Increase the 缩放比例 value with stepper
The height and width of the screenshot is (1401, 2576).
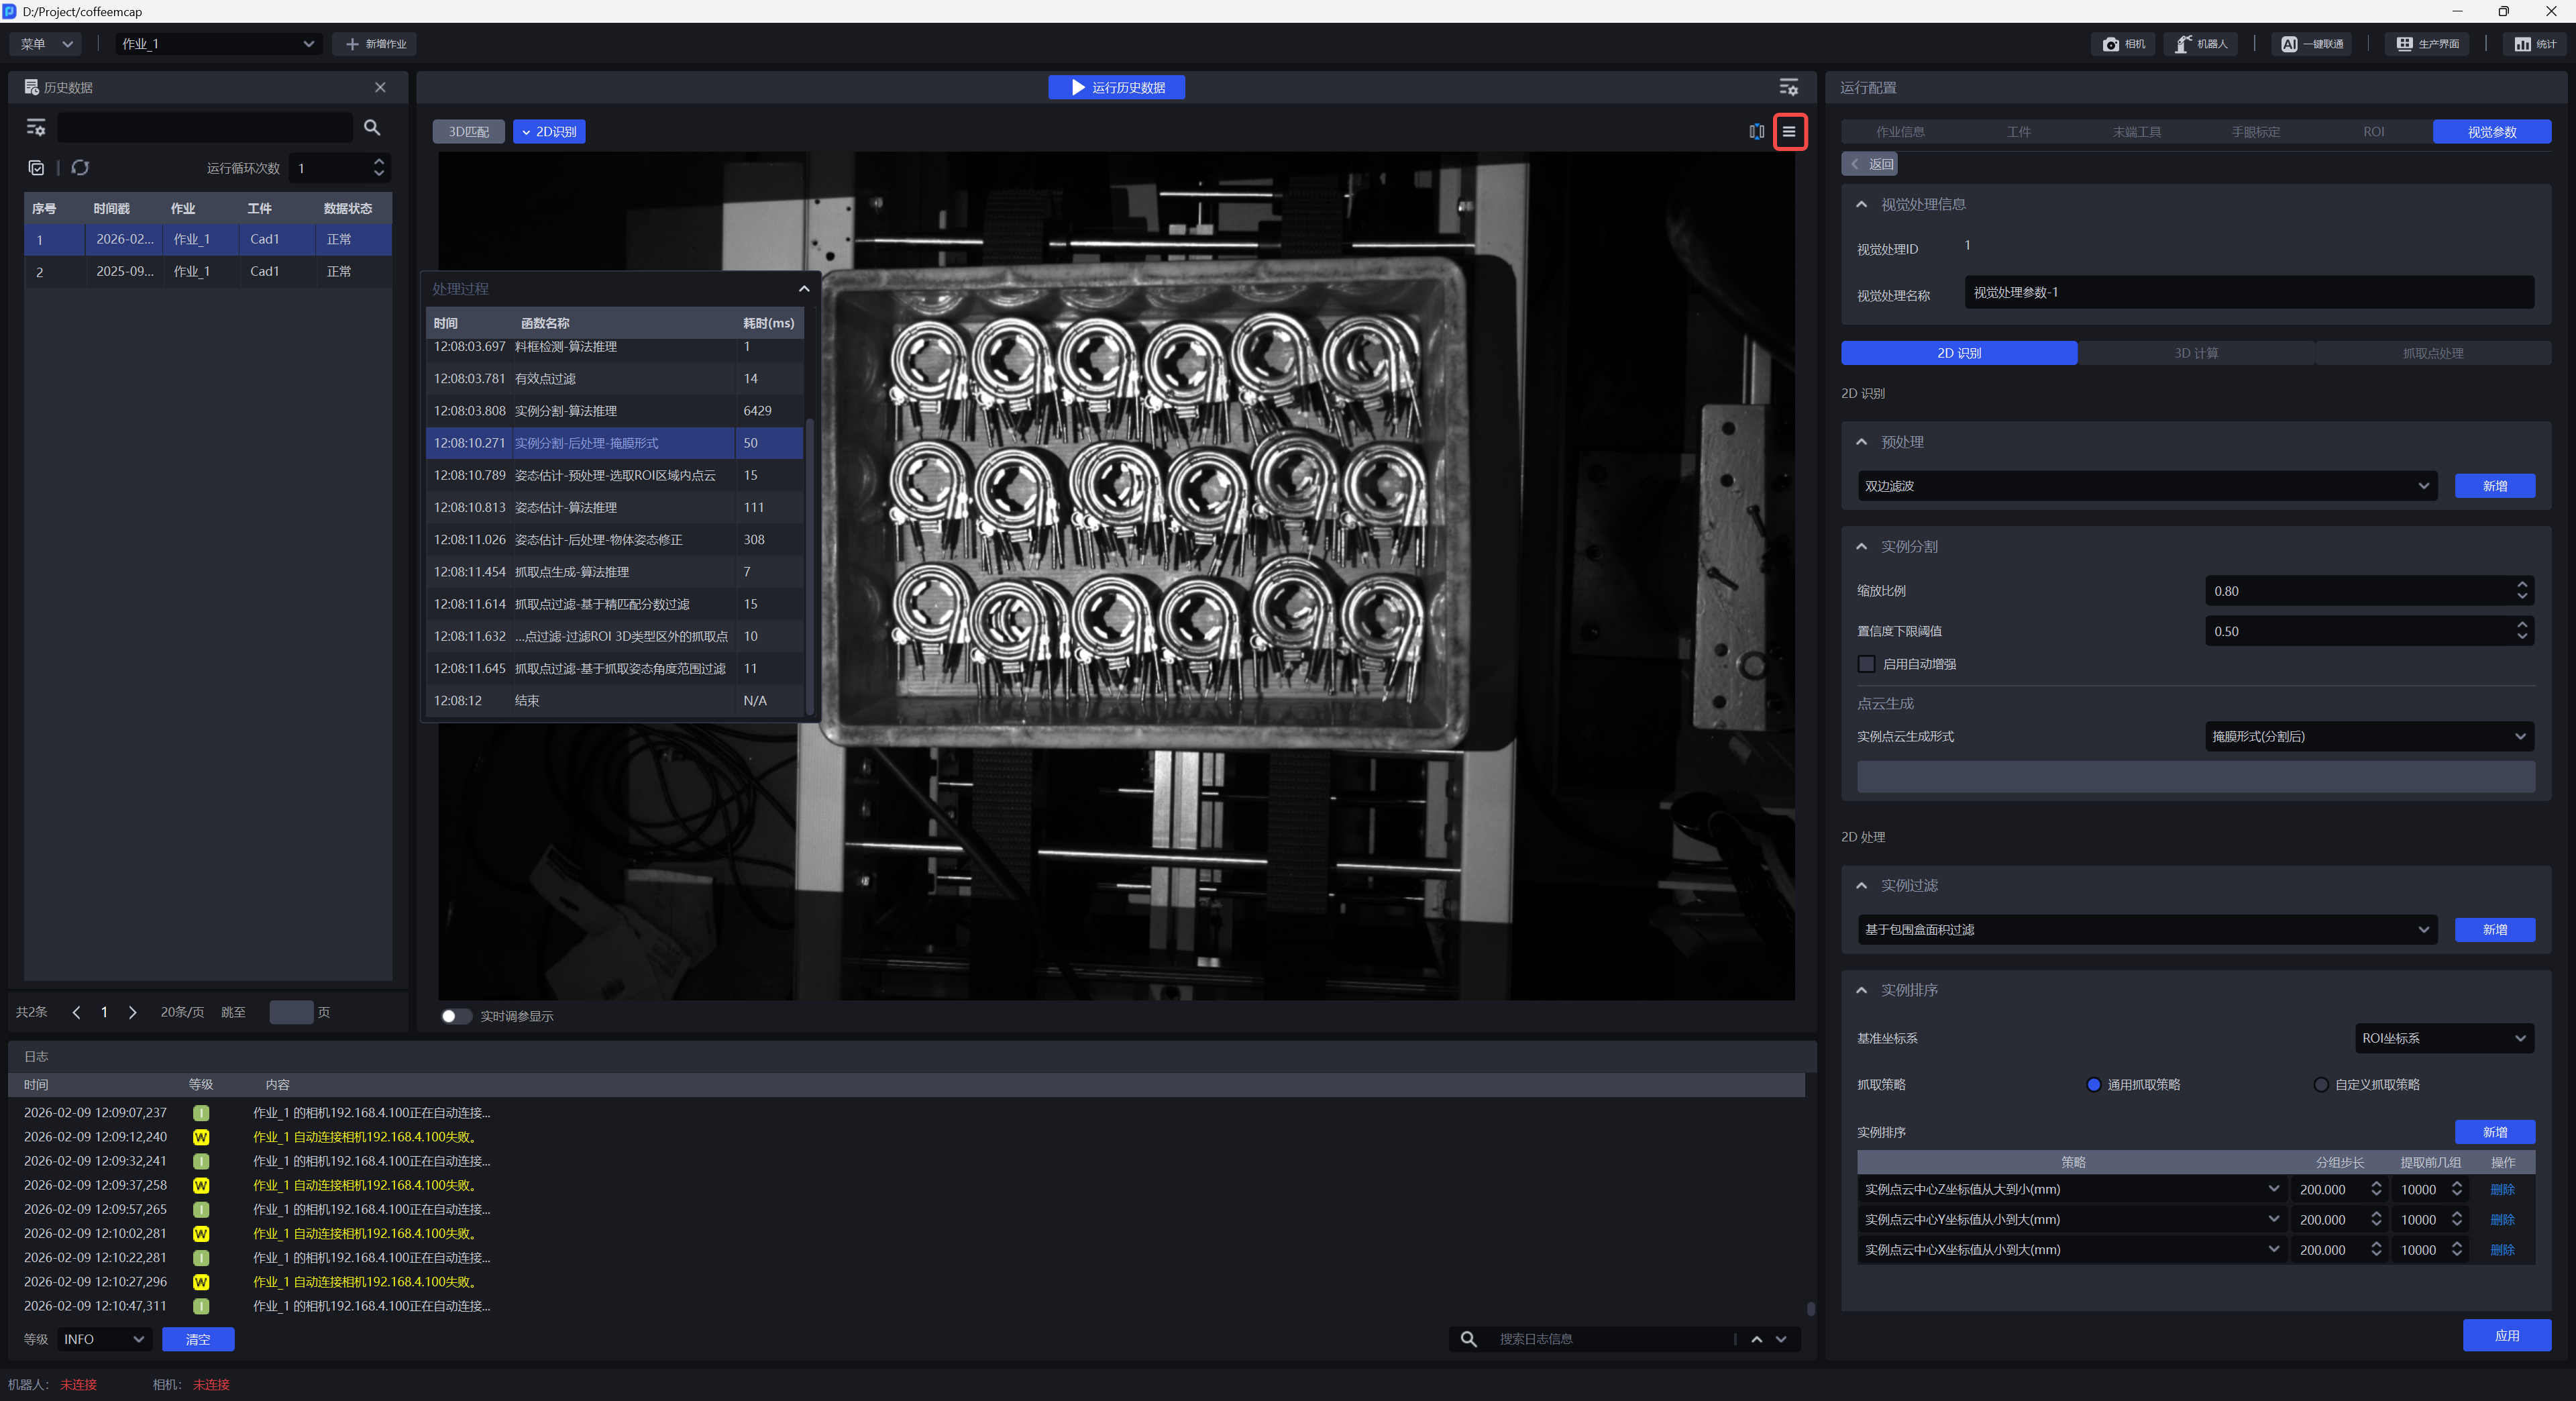[x=2522, y=585]
